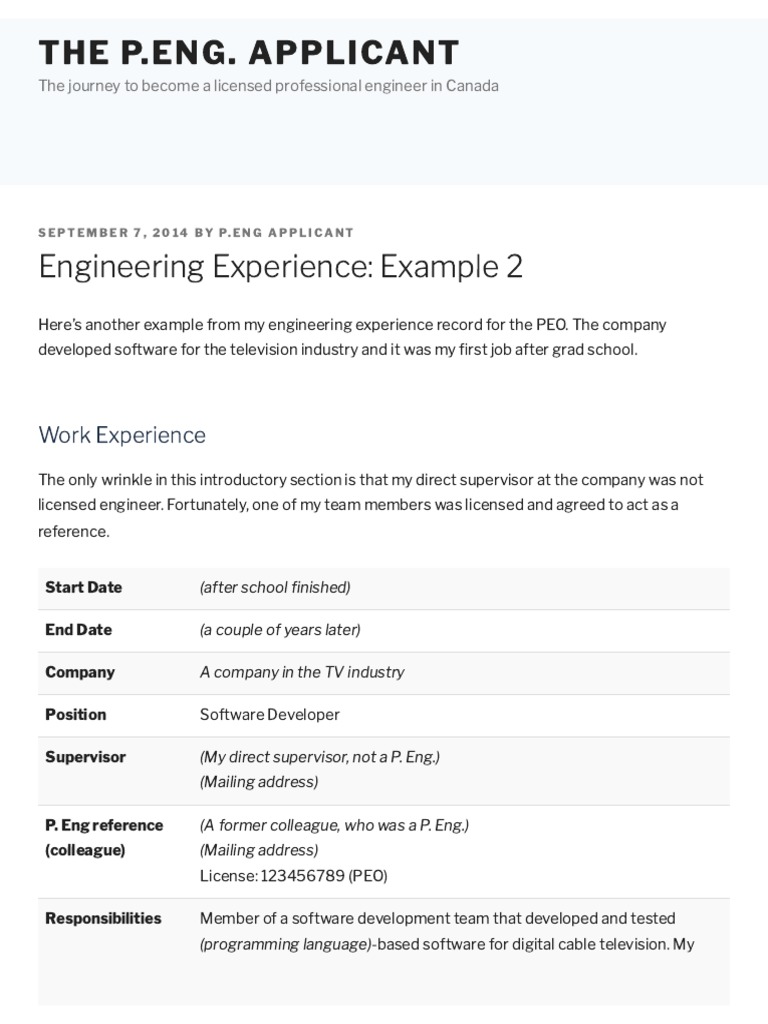Select the "End Date" row label
Viewport: 768px width, 1024px height.
(79, 630)
